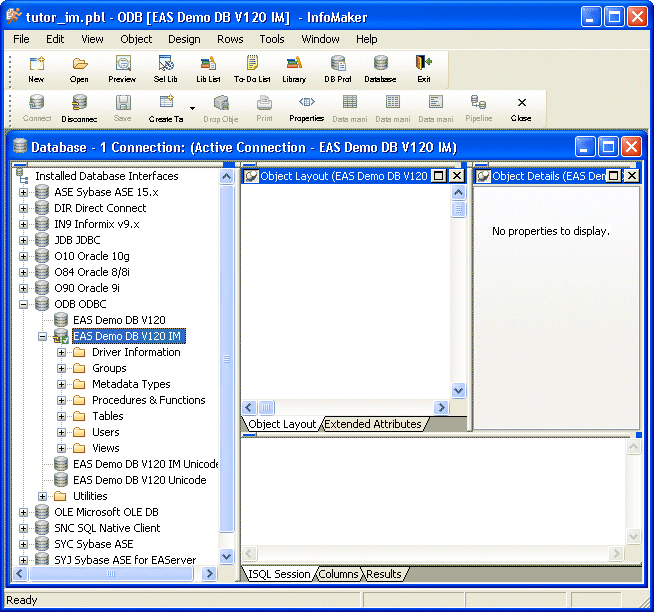Image resolution: width=654 pixels, height=612 pixels.
Task: Expand the ASE Sybase ASE 15.x node
Action: [x=23, y=192]
